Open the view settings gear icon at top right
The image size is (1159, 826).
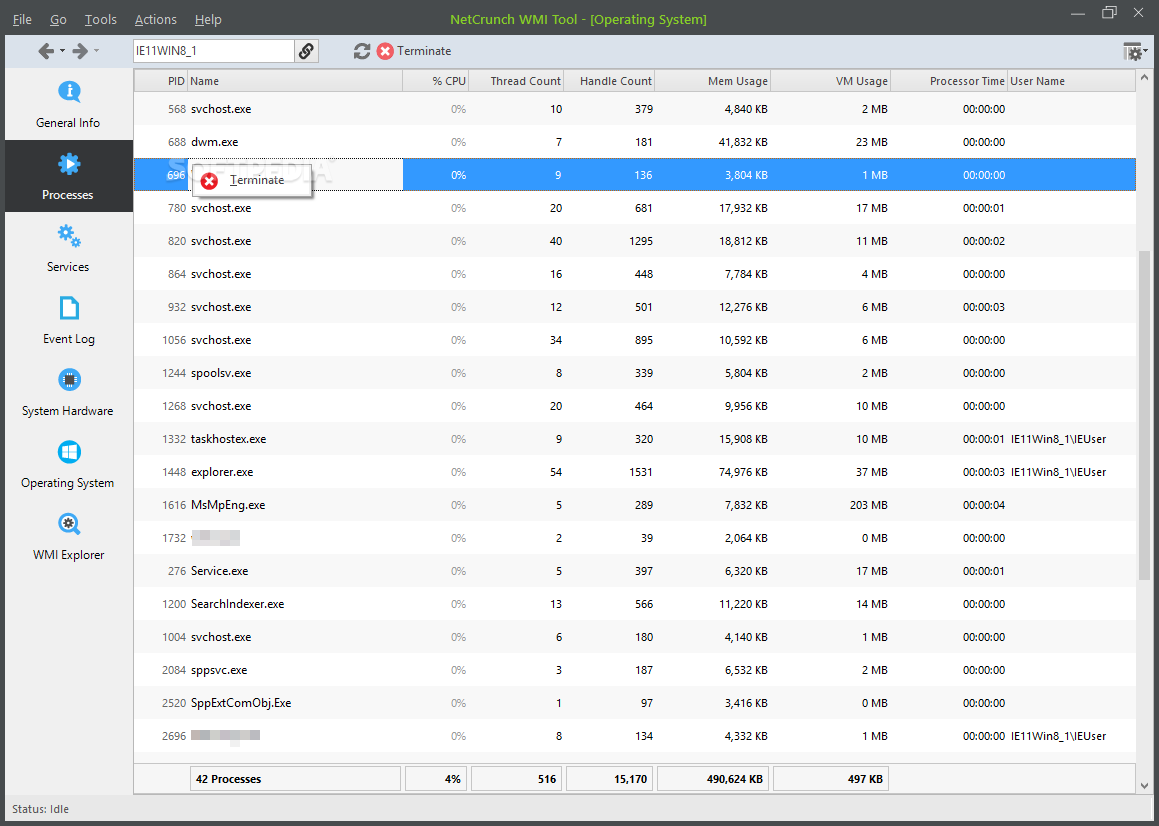(1133, 52)
